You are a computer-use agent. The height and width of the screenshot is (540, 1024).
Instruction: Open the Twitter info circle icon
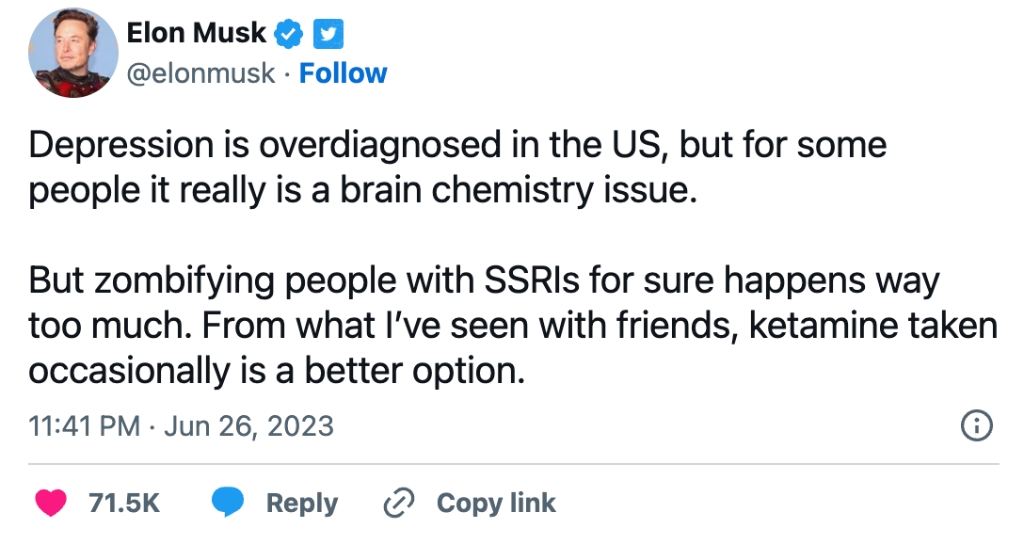click(x=976, y=427)
